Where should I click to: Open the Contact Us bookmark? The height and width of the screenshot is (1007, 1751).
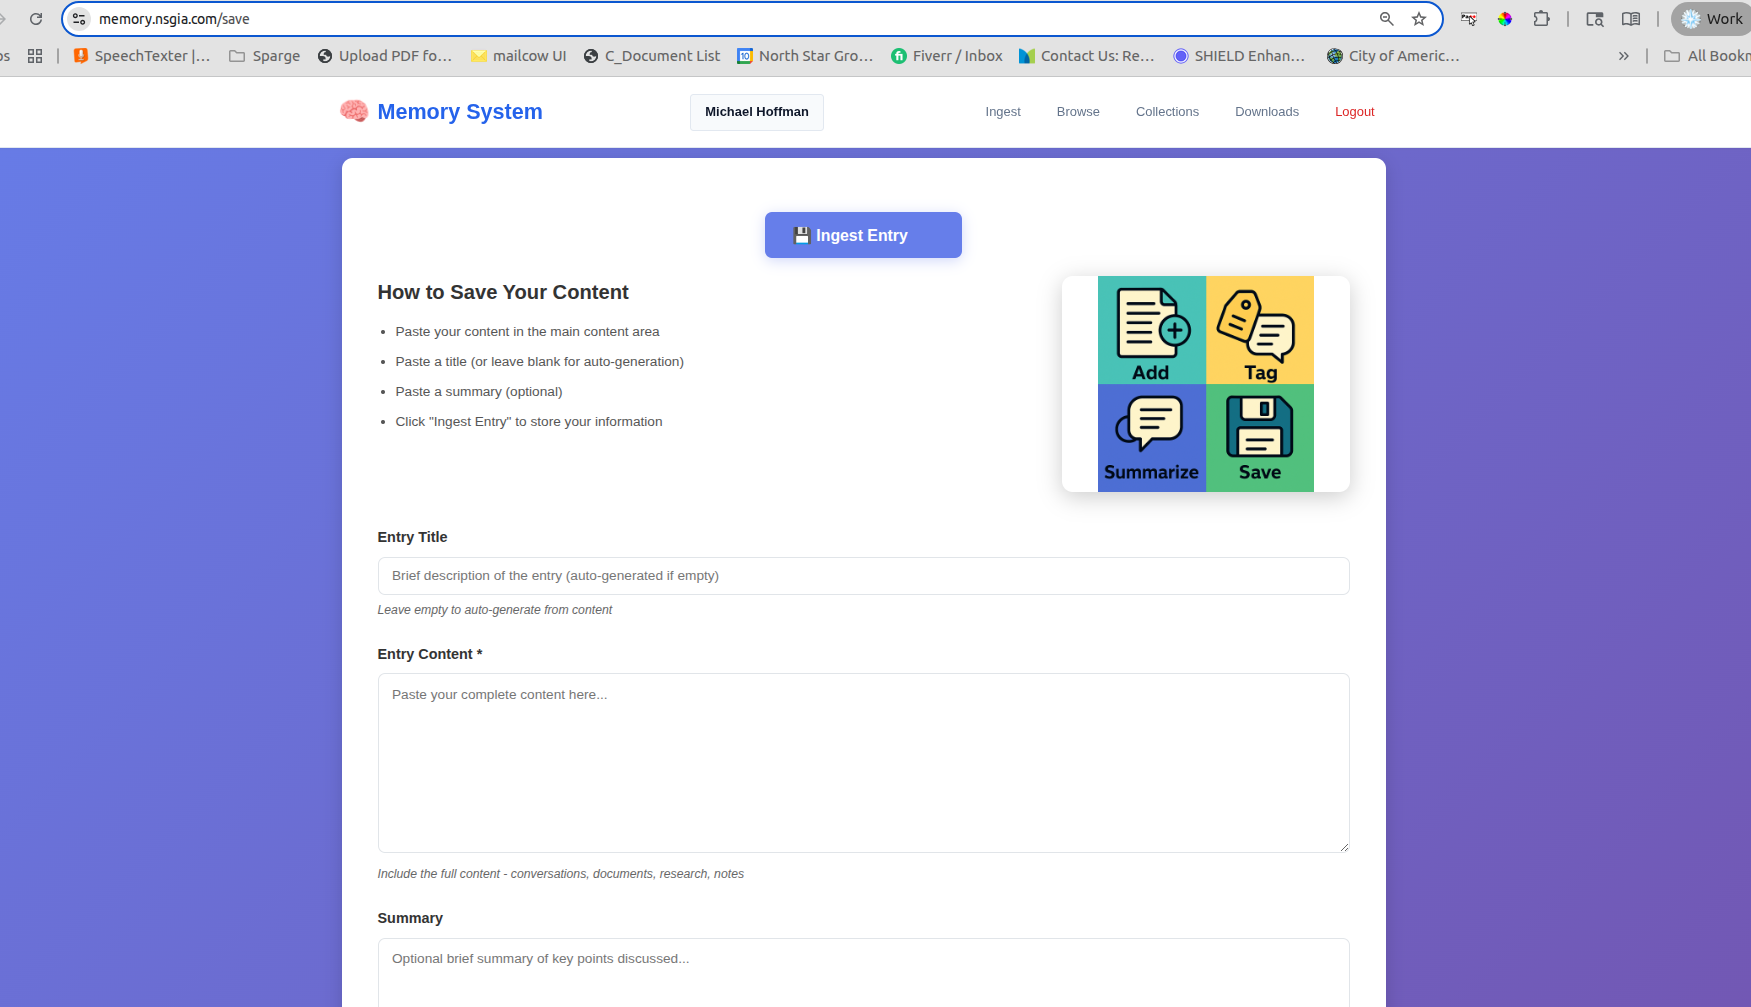pyautogui.click(x=1087, y=56)
